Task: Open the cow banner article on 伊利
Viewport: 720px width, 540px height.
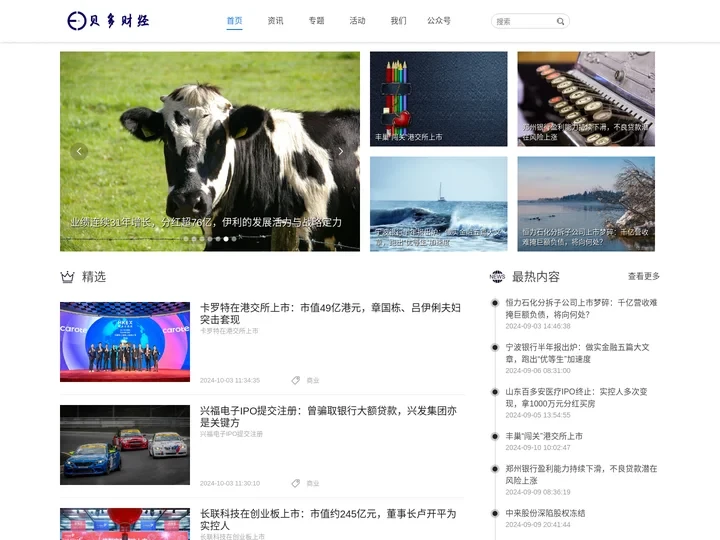Action: point(210,151)
